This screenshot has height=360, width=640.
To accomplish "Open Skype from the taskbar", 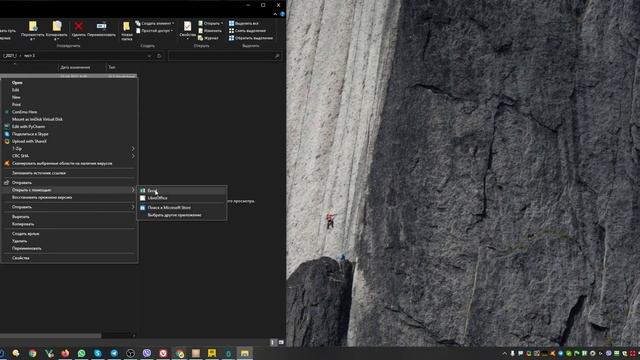I will pyautogui.click(x=98, y=353).
